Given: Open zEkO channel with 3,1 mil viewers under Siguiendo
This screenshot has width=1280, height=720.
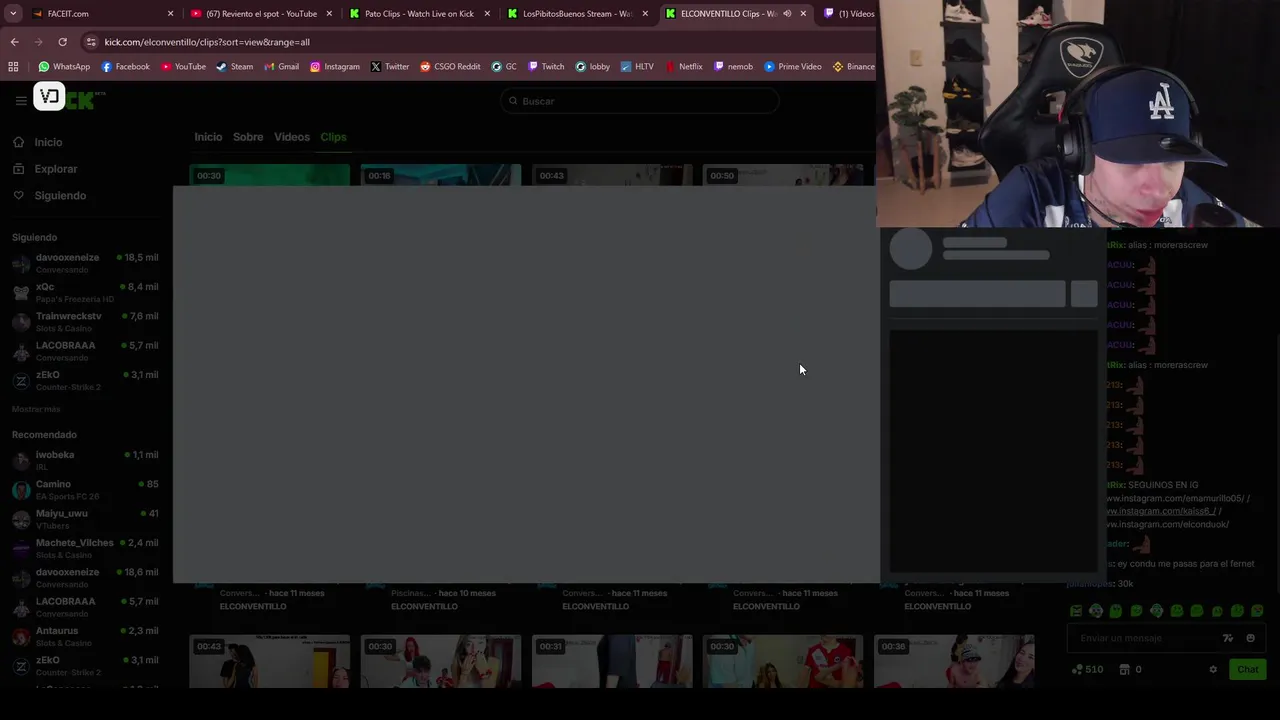Looking at the screenshot, I should click(86, 380).
